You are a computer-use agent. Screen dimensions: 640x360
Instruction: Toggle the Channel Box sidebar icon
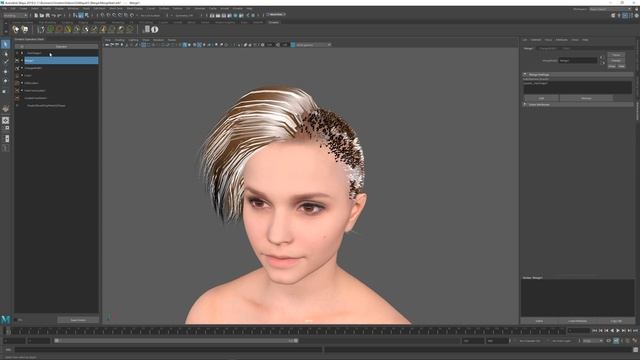click(636, 15)
